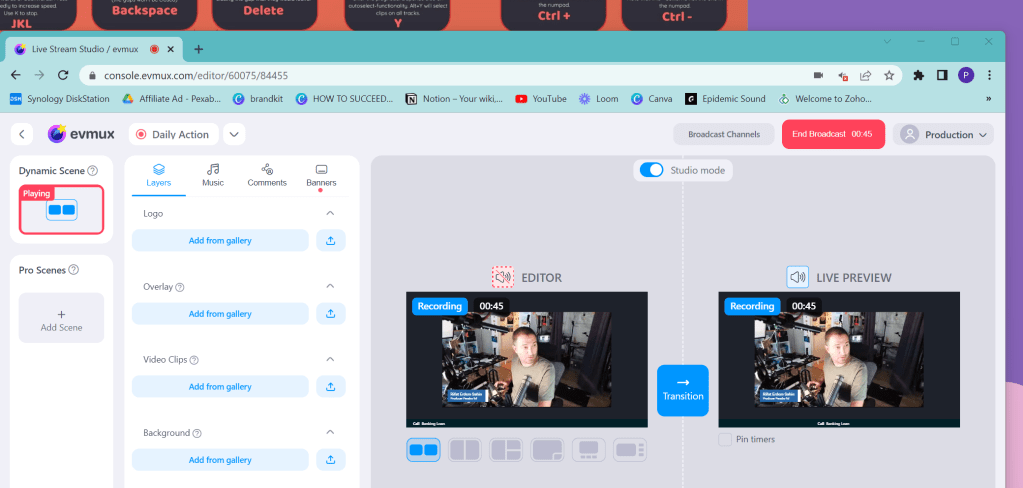The height and width of the screenshot is (488, 1023).
Task: Close the Live Stream Studio tab
Action: [171, 49]
